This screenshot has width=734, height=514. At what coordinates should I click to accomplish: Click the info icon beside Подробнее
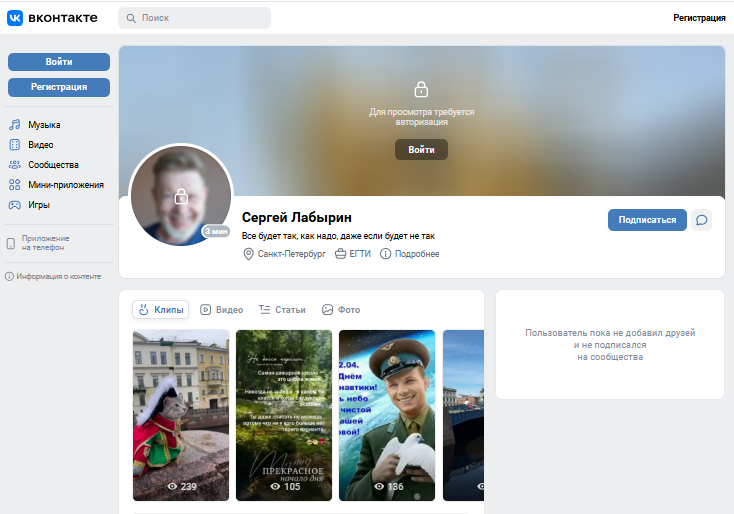[385, 254]
